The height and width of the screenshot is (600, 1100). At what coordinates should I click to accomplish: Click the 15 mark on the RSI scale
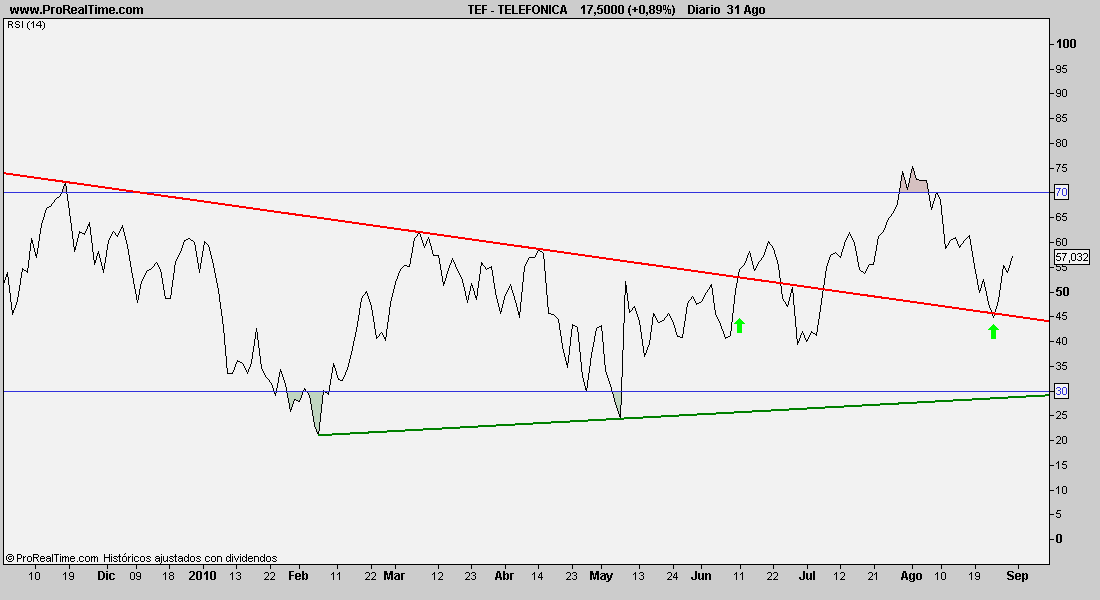pyautogui.click(x=1061, y=465)
